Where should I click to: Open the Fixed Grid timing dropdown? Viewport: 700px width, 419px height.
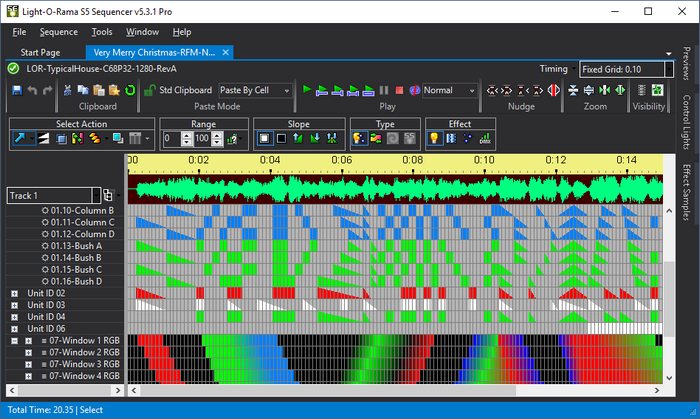(x=622, y=70)
